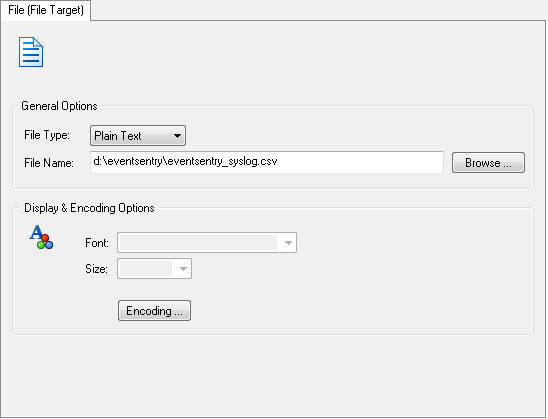Open the Font combo box
The height and width of the screenshot is (419, 548).
click(x=207, y=243)
